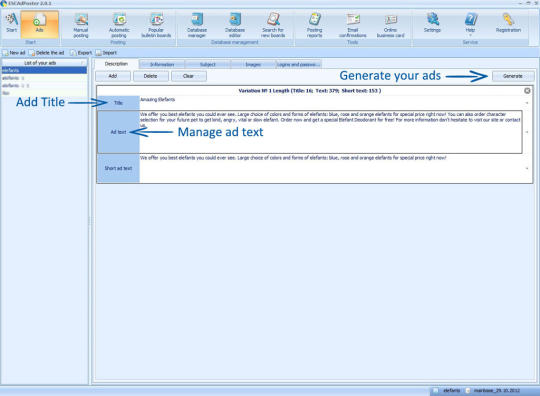Switch to the Description tab
Image resolution: width=540 pixels, height=396 pixels.
(x=116, y=64)
